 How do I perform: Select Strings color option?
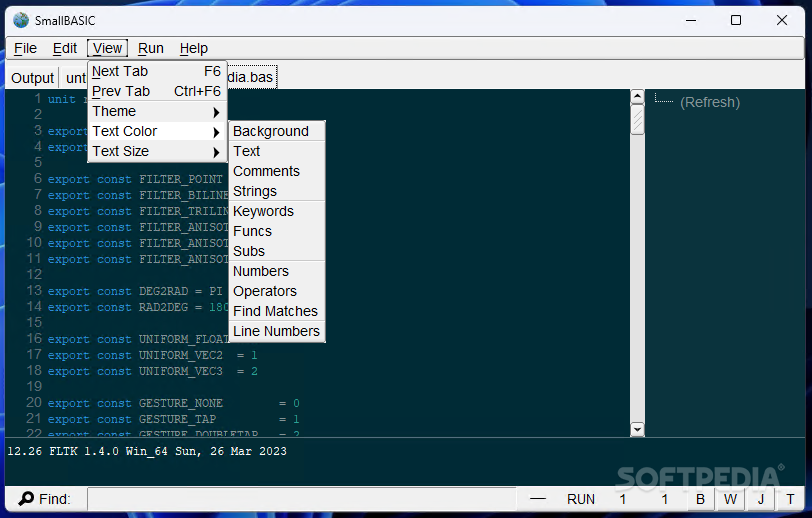[x=277, y=191]
